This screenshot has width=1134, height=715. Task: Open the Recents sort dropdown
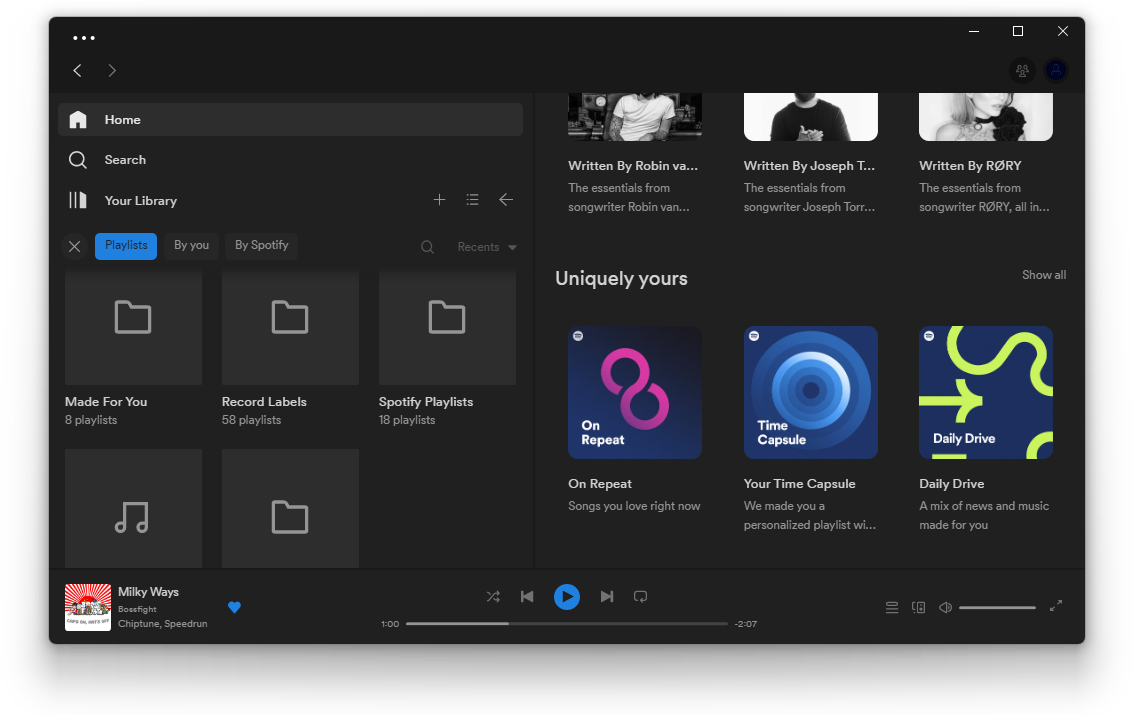[x=487, y=247]
